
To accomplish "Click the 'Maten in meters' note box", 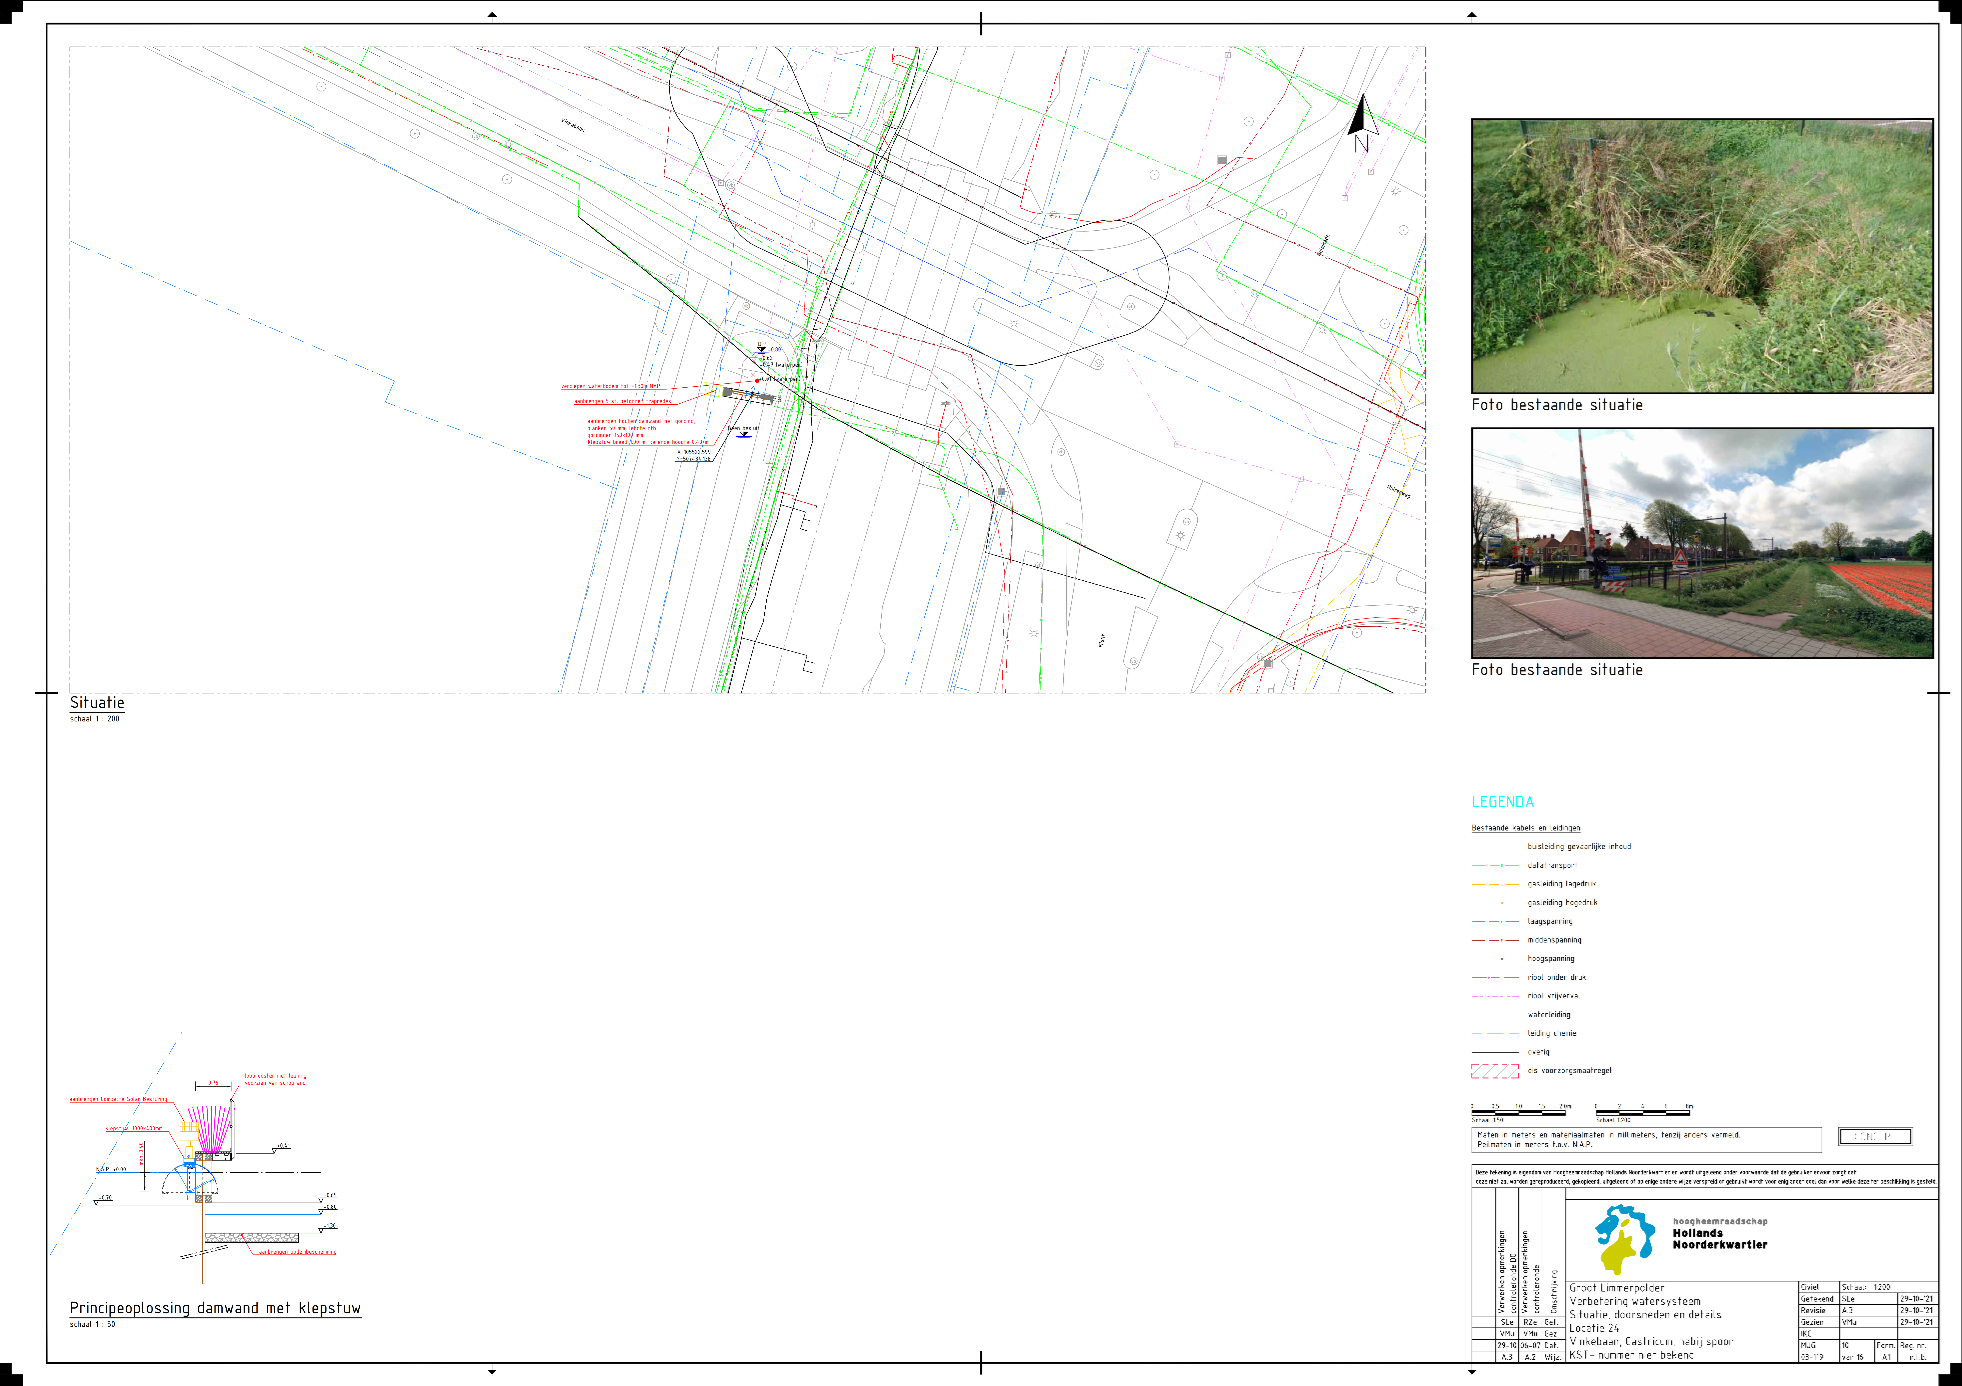I will [1646, 1140].
